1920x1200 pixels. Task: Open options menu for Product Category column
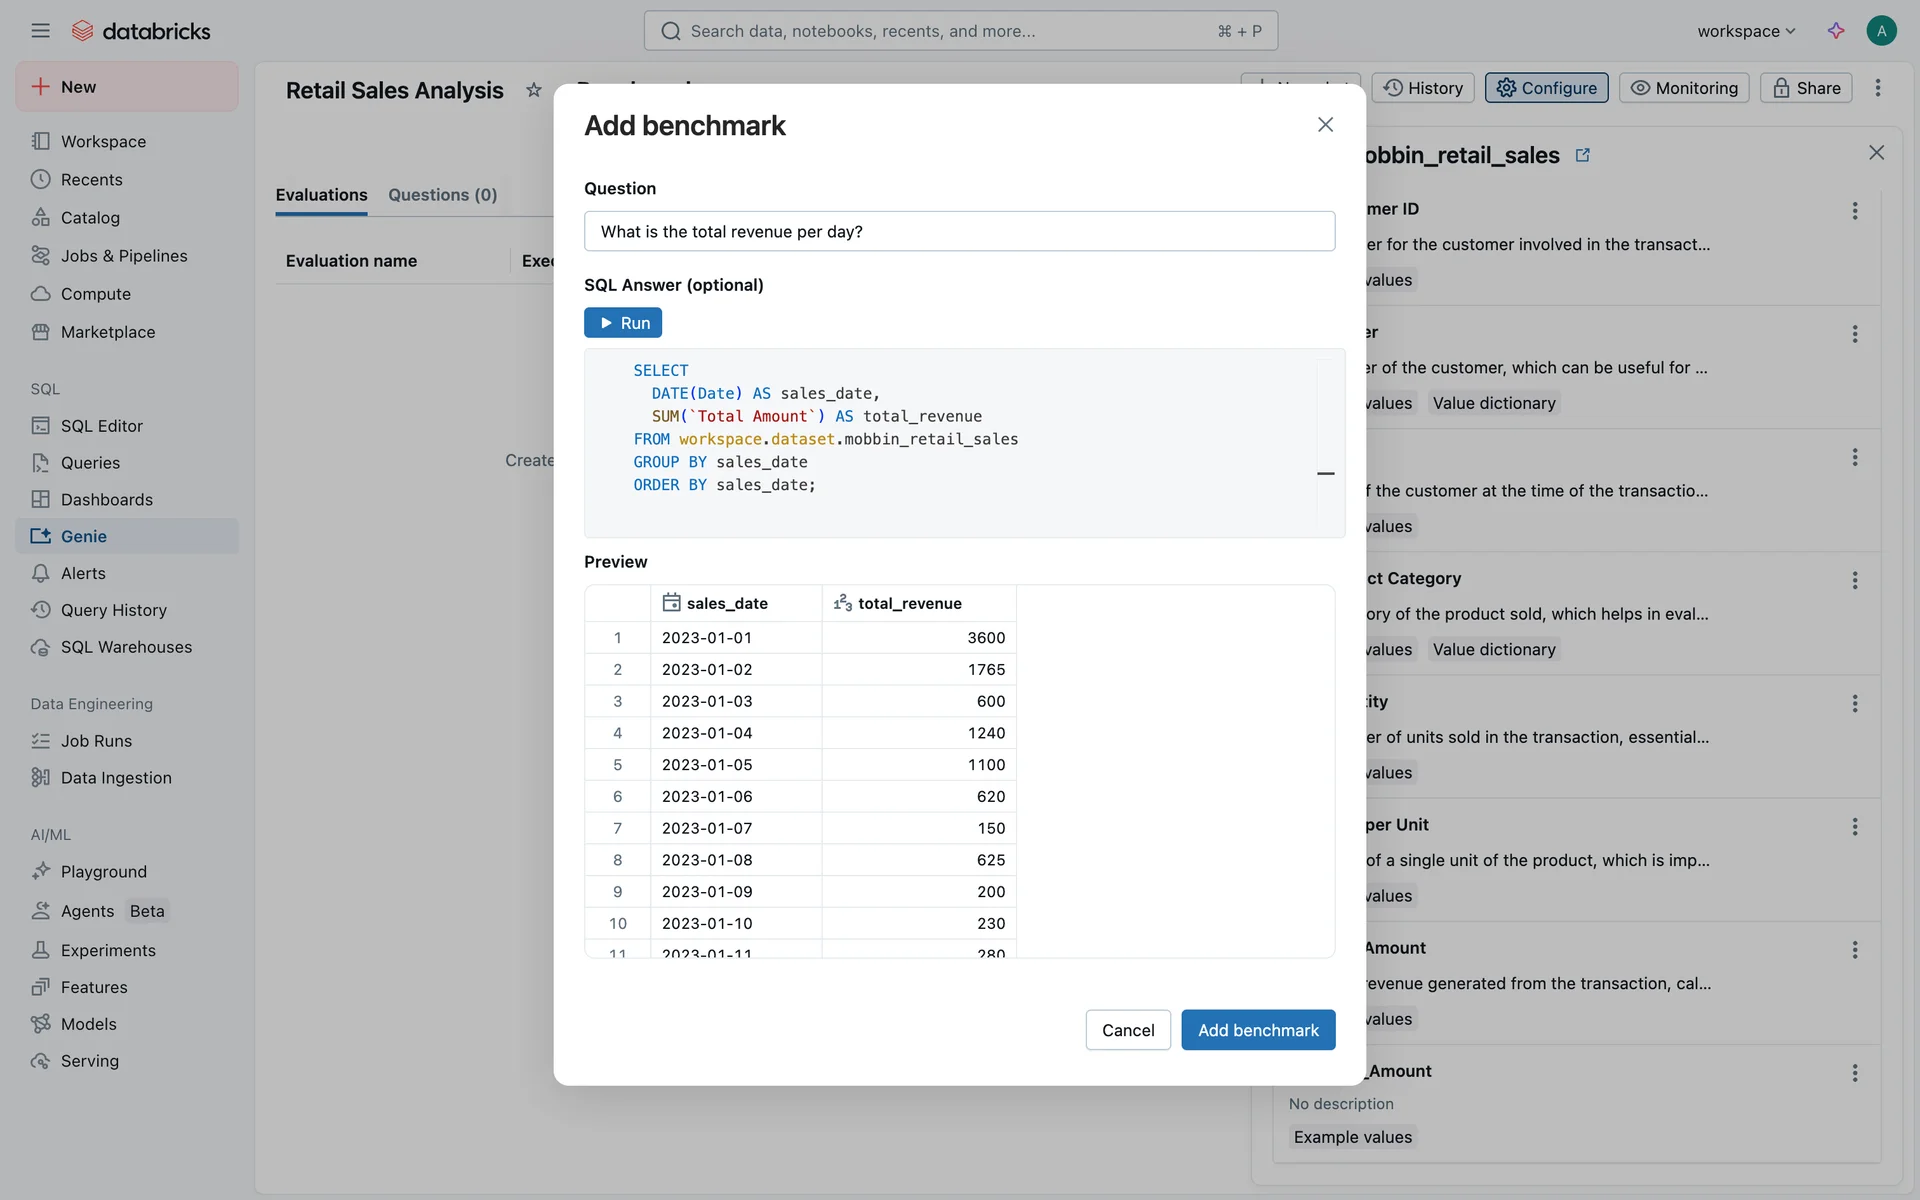click(1855, 580)
